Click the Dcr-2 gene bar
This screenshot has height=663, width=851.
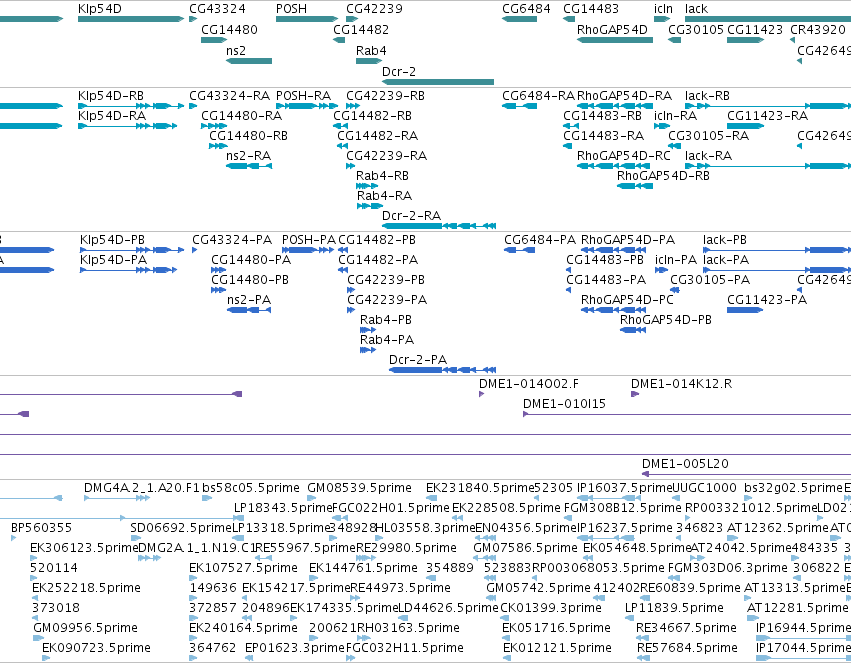click(438, 82)
